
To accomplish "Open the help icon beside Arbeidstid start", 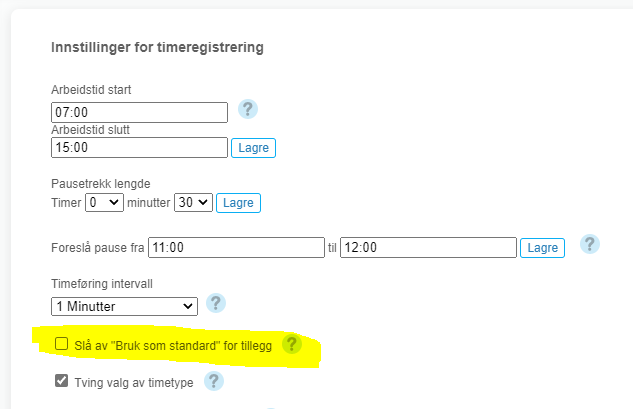I will point(248,109).
